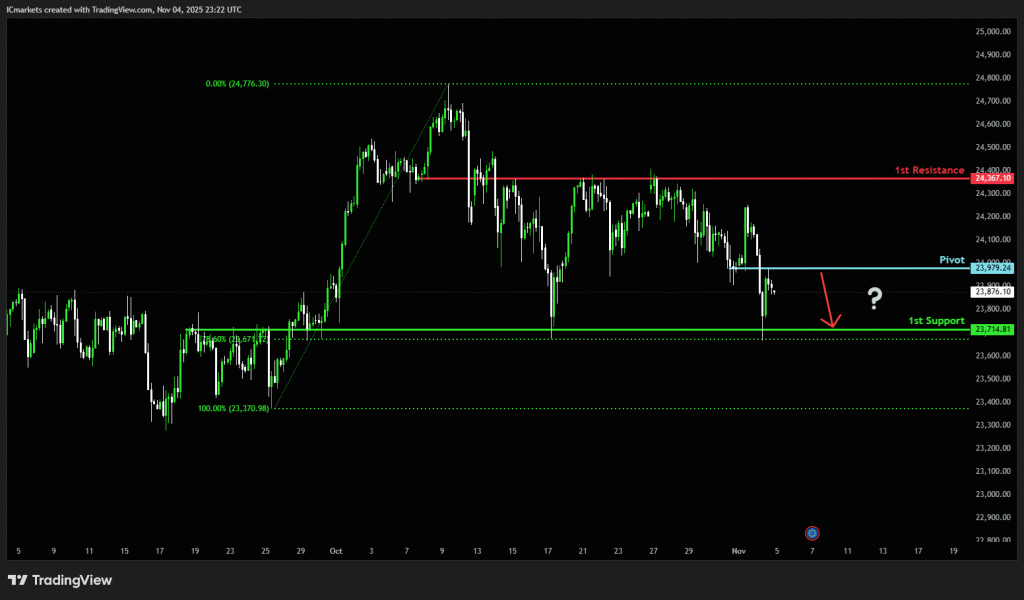Click the white question mark annotation

[874, 297]
